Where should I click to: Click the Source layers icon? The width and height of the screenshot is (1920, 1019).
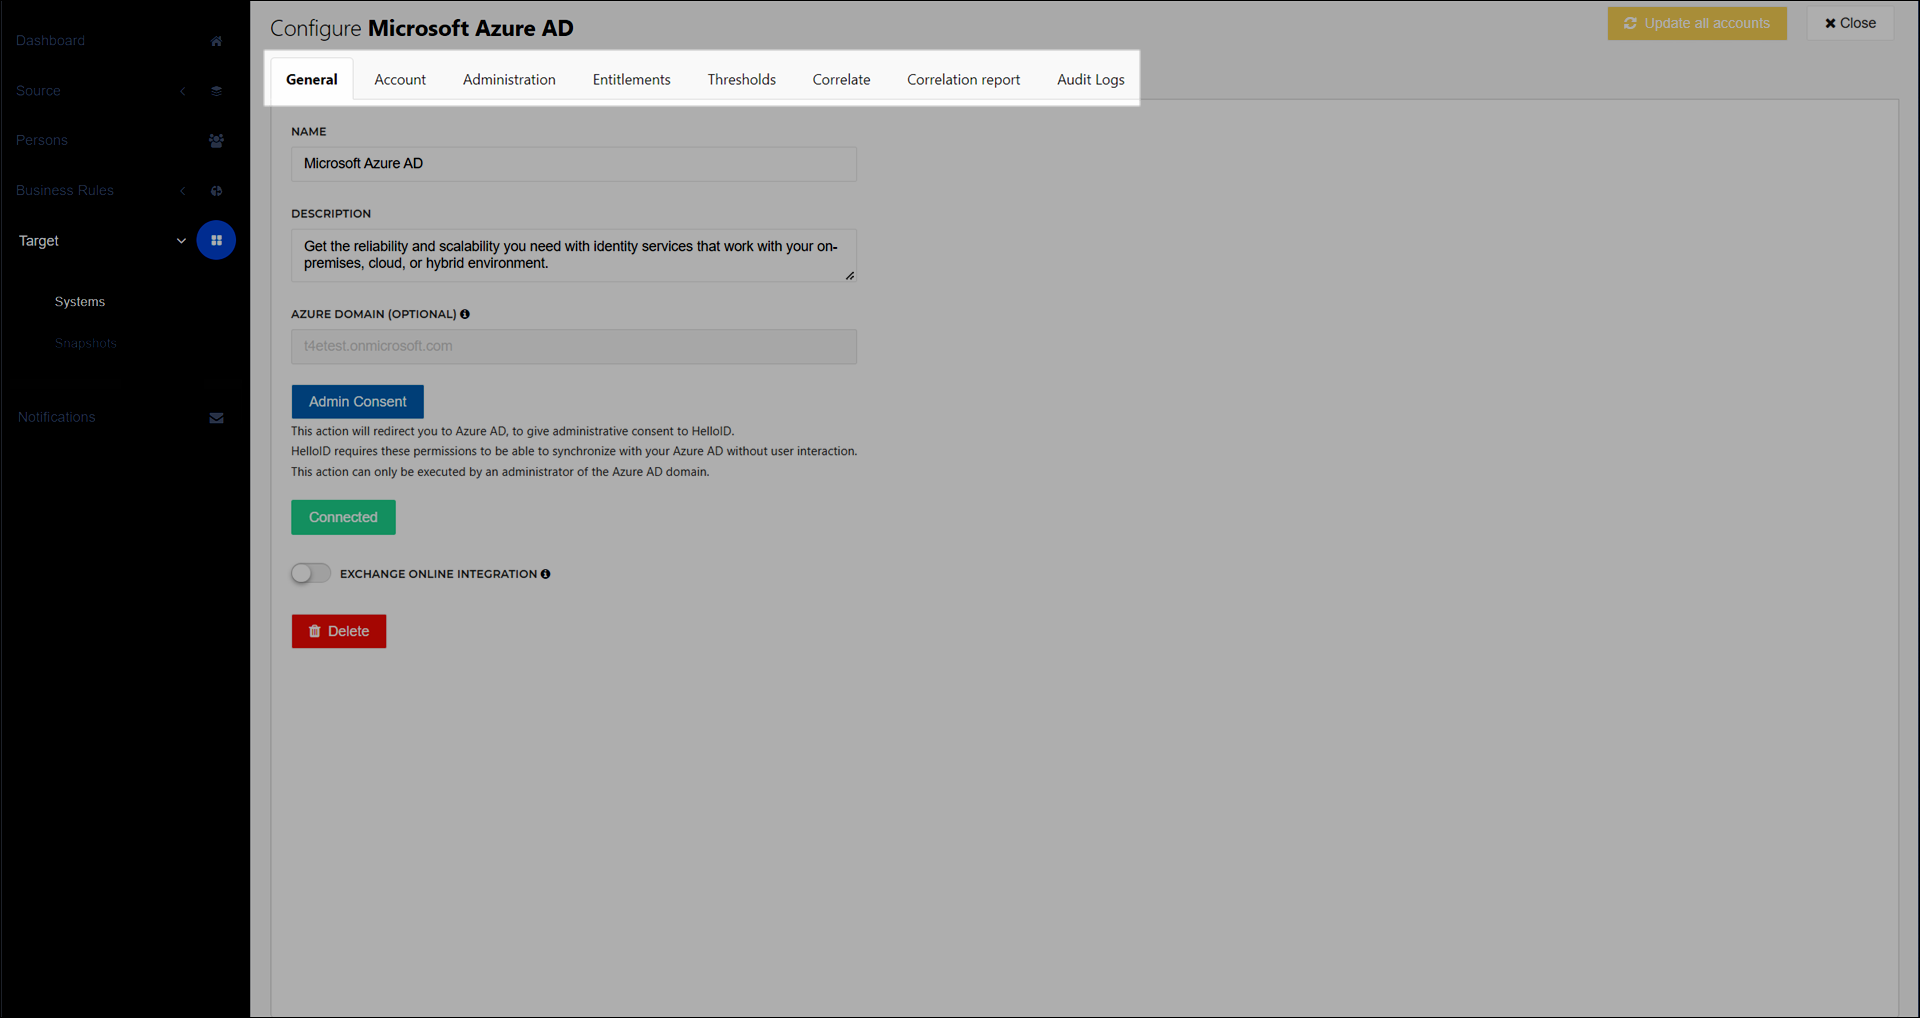(x=216, y=91)
